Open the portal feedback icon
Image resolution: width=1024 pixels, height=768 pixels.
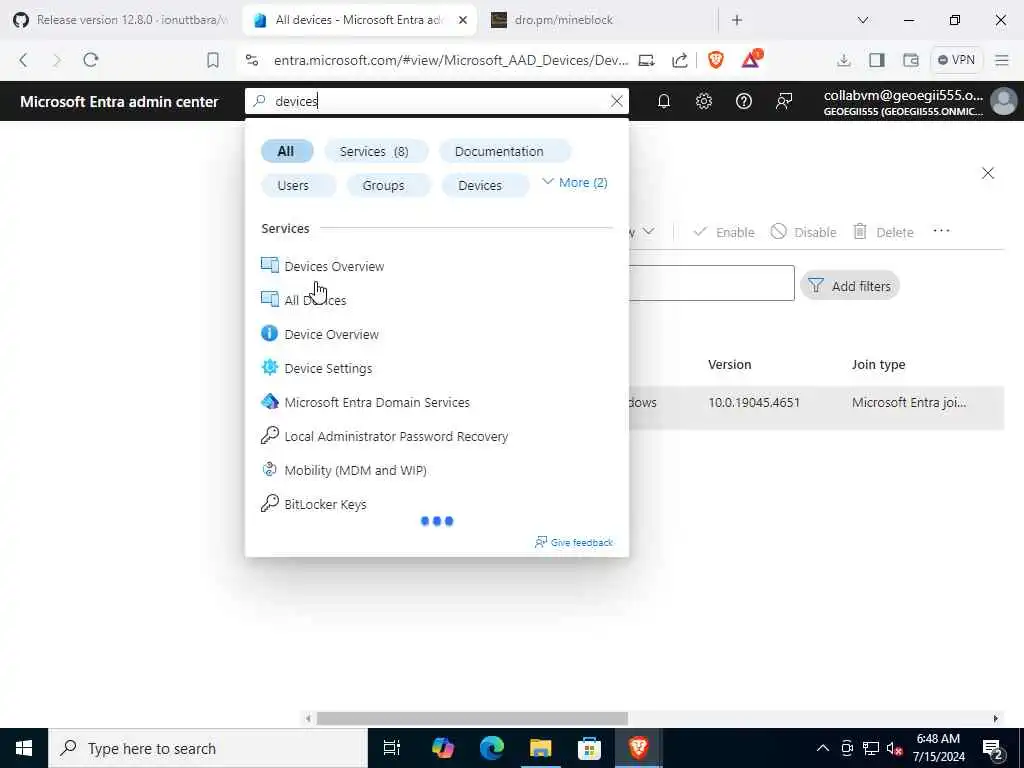(x=784, y=101)
